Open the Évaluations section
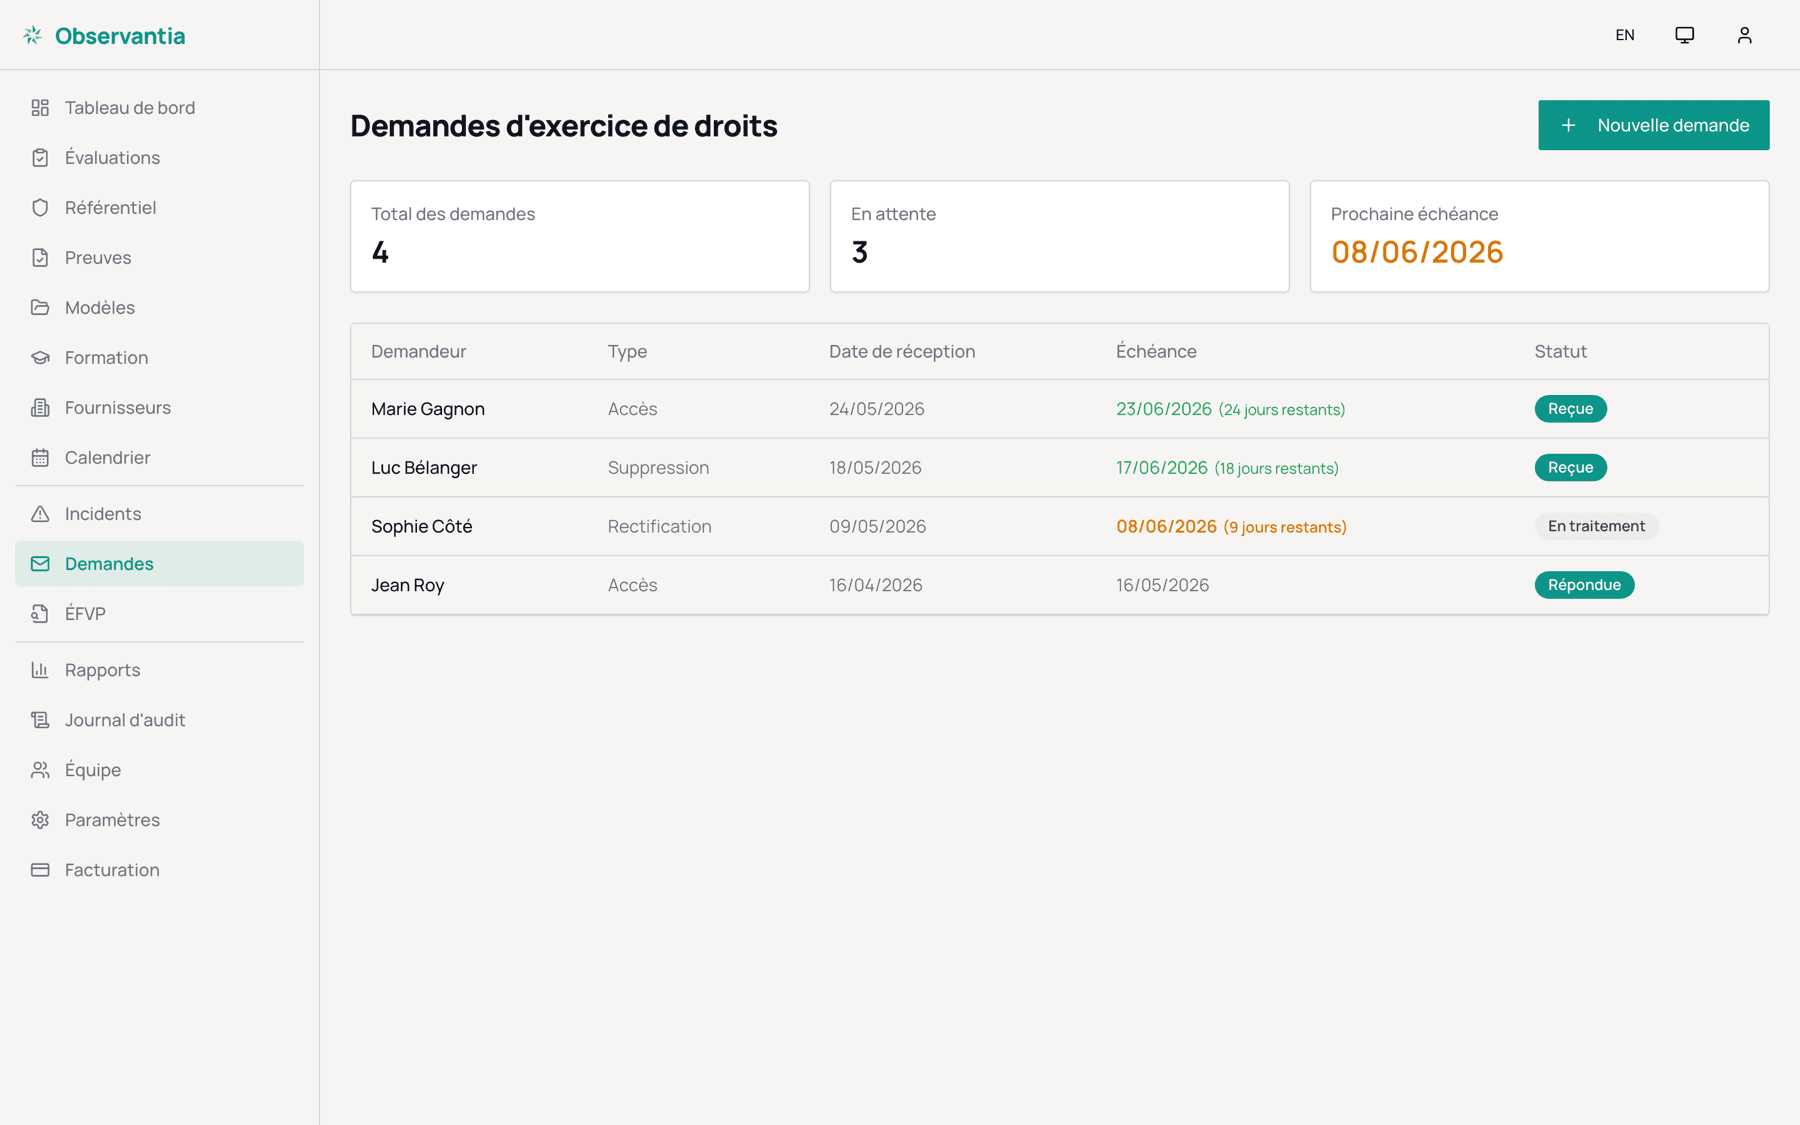Image resolution: width=1800 pixels, height=1125 pixels. pyautogui.click(x=160, y=158)
